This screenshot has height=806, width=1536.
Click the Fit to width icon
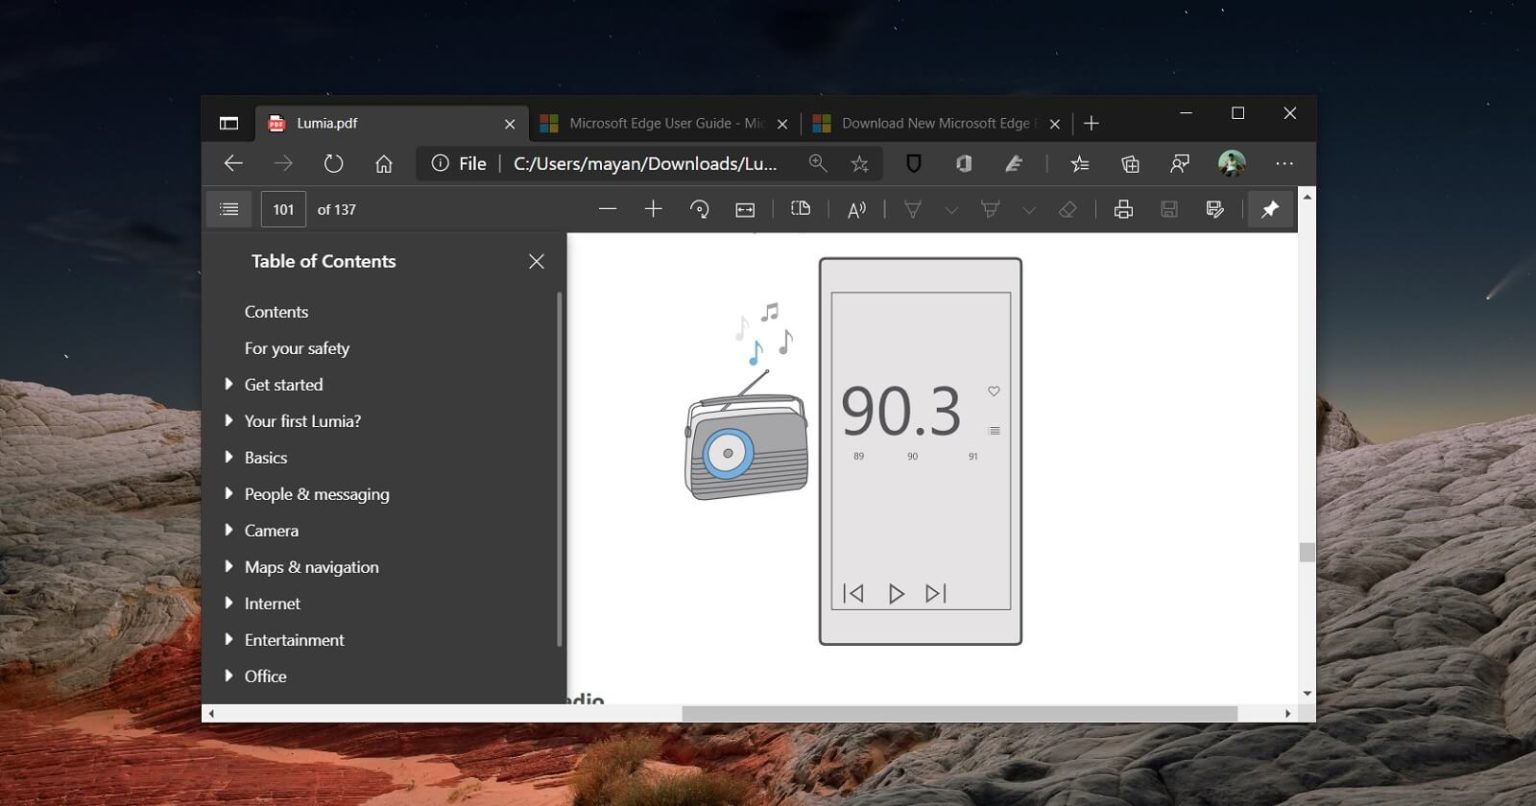[746, 209]
